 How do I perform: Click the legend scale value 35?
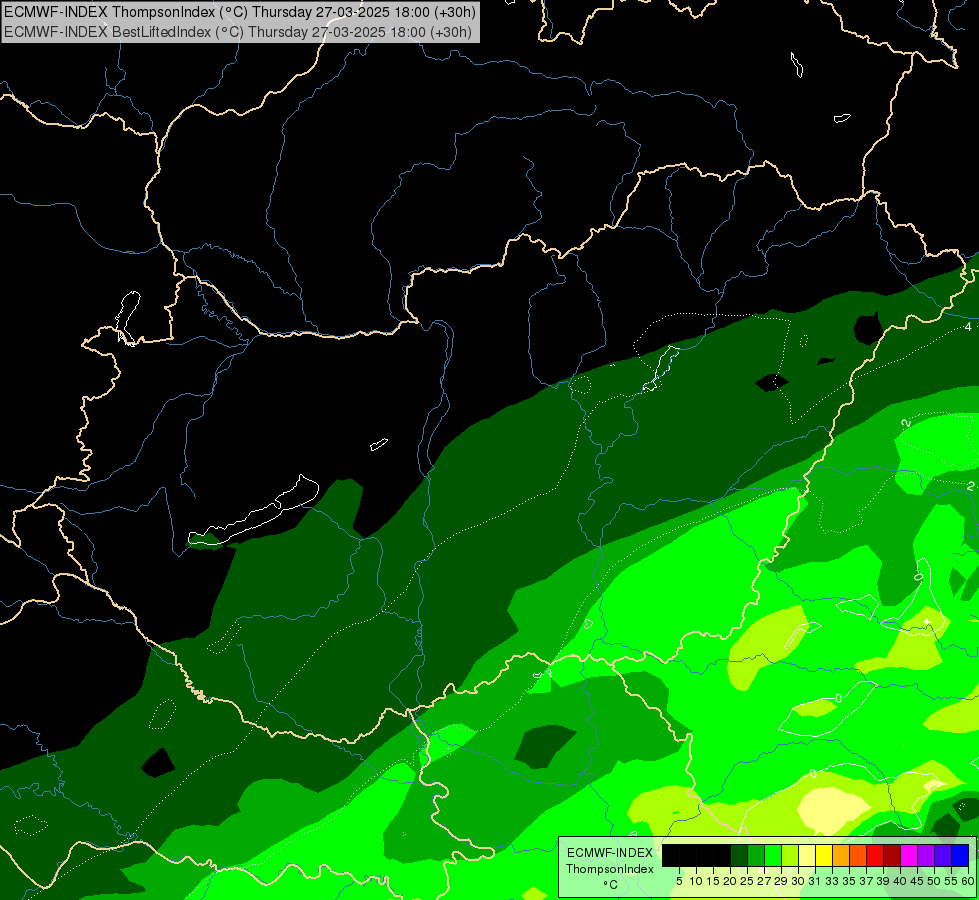[x=849, y=881]
